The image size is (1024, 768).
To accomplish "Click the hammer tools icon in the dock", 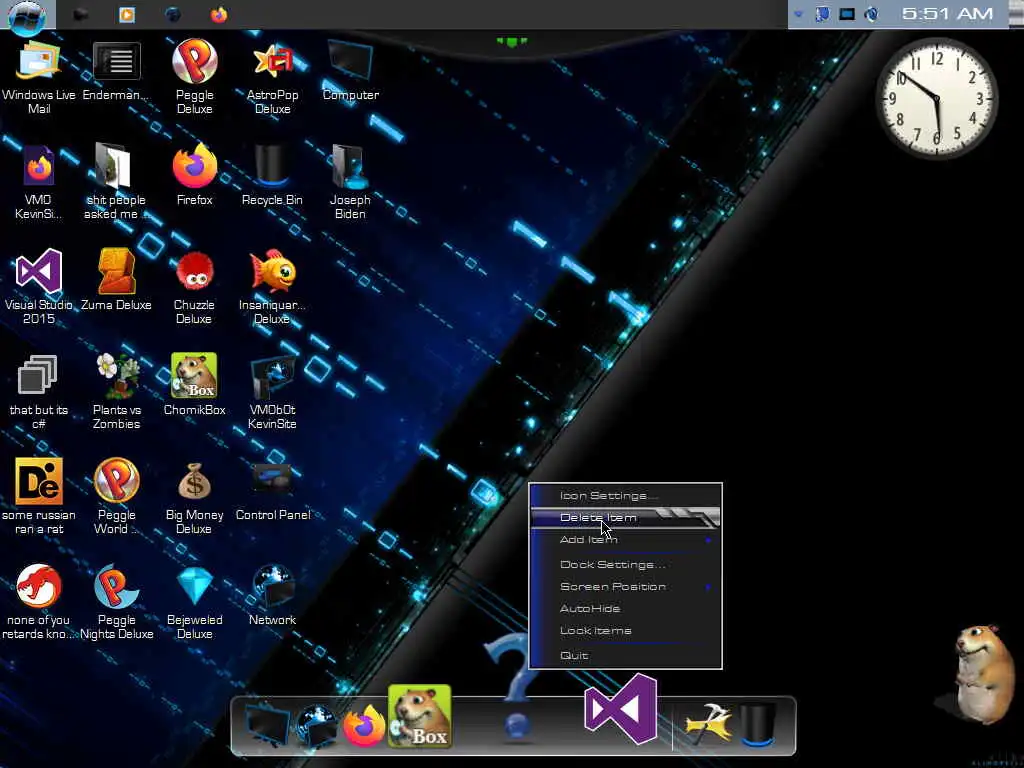I will [x=708, y=724].
